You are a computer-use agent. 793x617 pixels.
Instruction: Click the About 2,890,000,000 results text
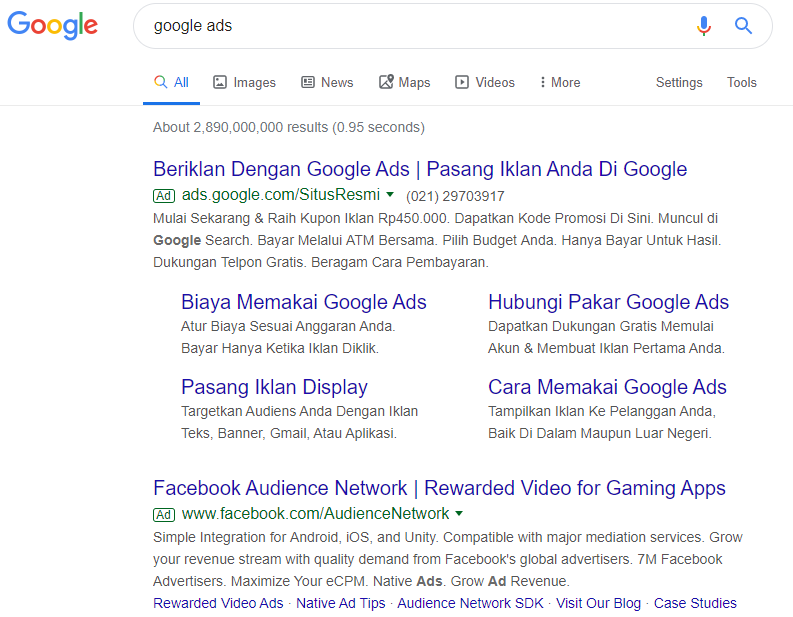289,127
